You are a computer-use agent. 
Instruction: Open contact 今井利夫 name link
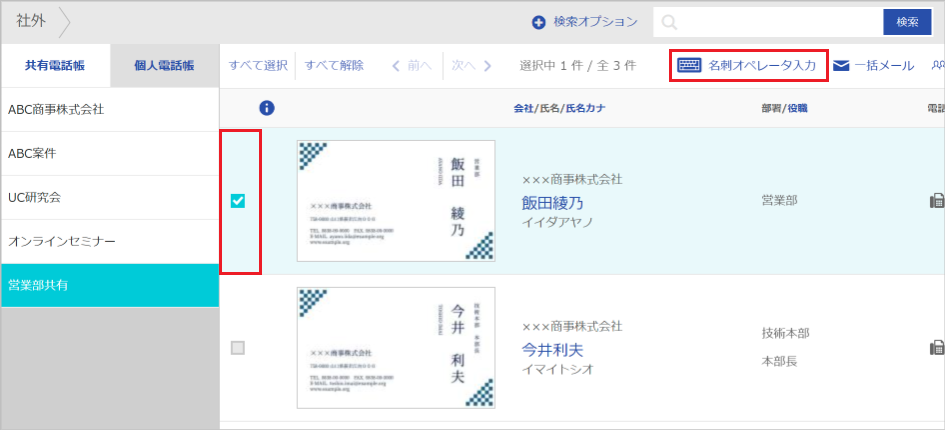552,350
